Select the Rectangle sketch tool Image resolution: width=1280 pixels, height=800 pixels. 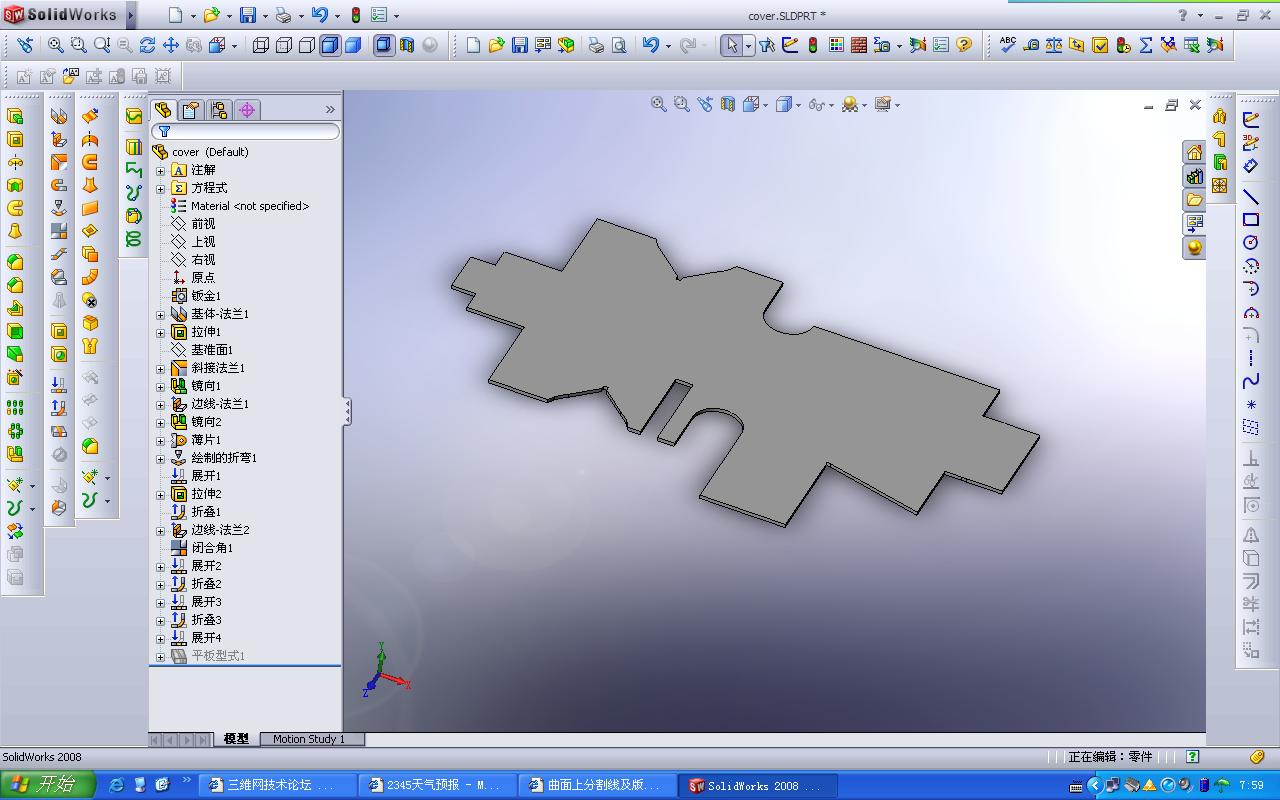point(1251,219)
